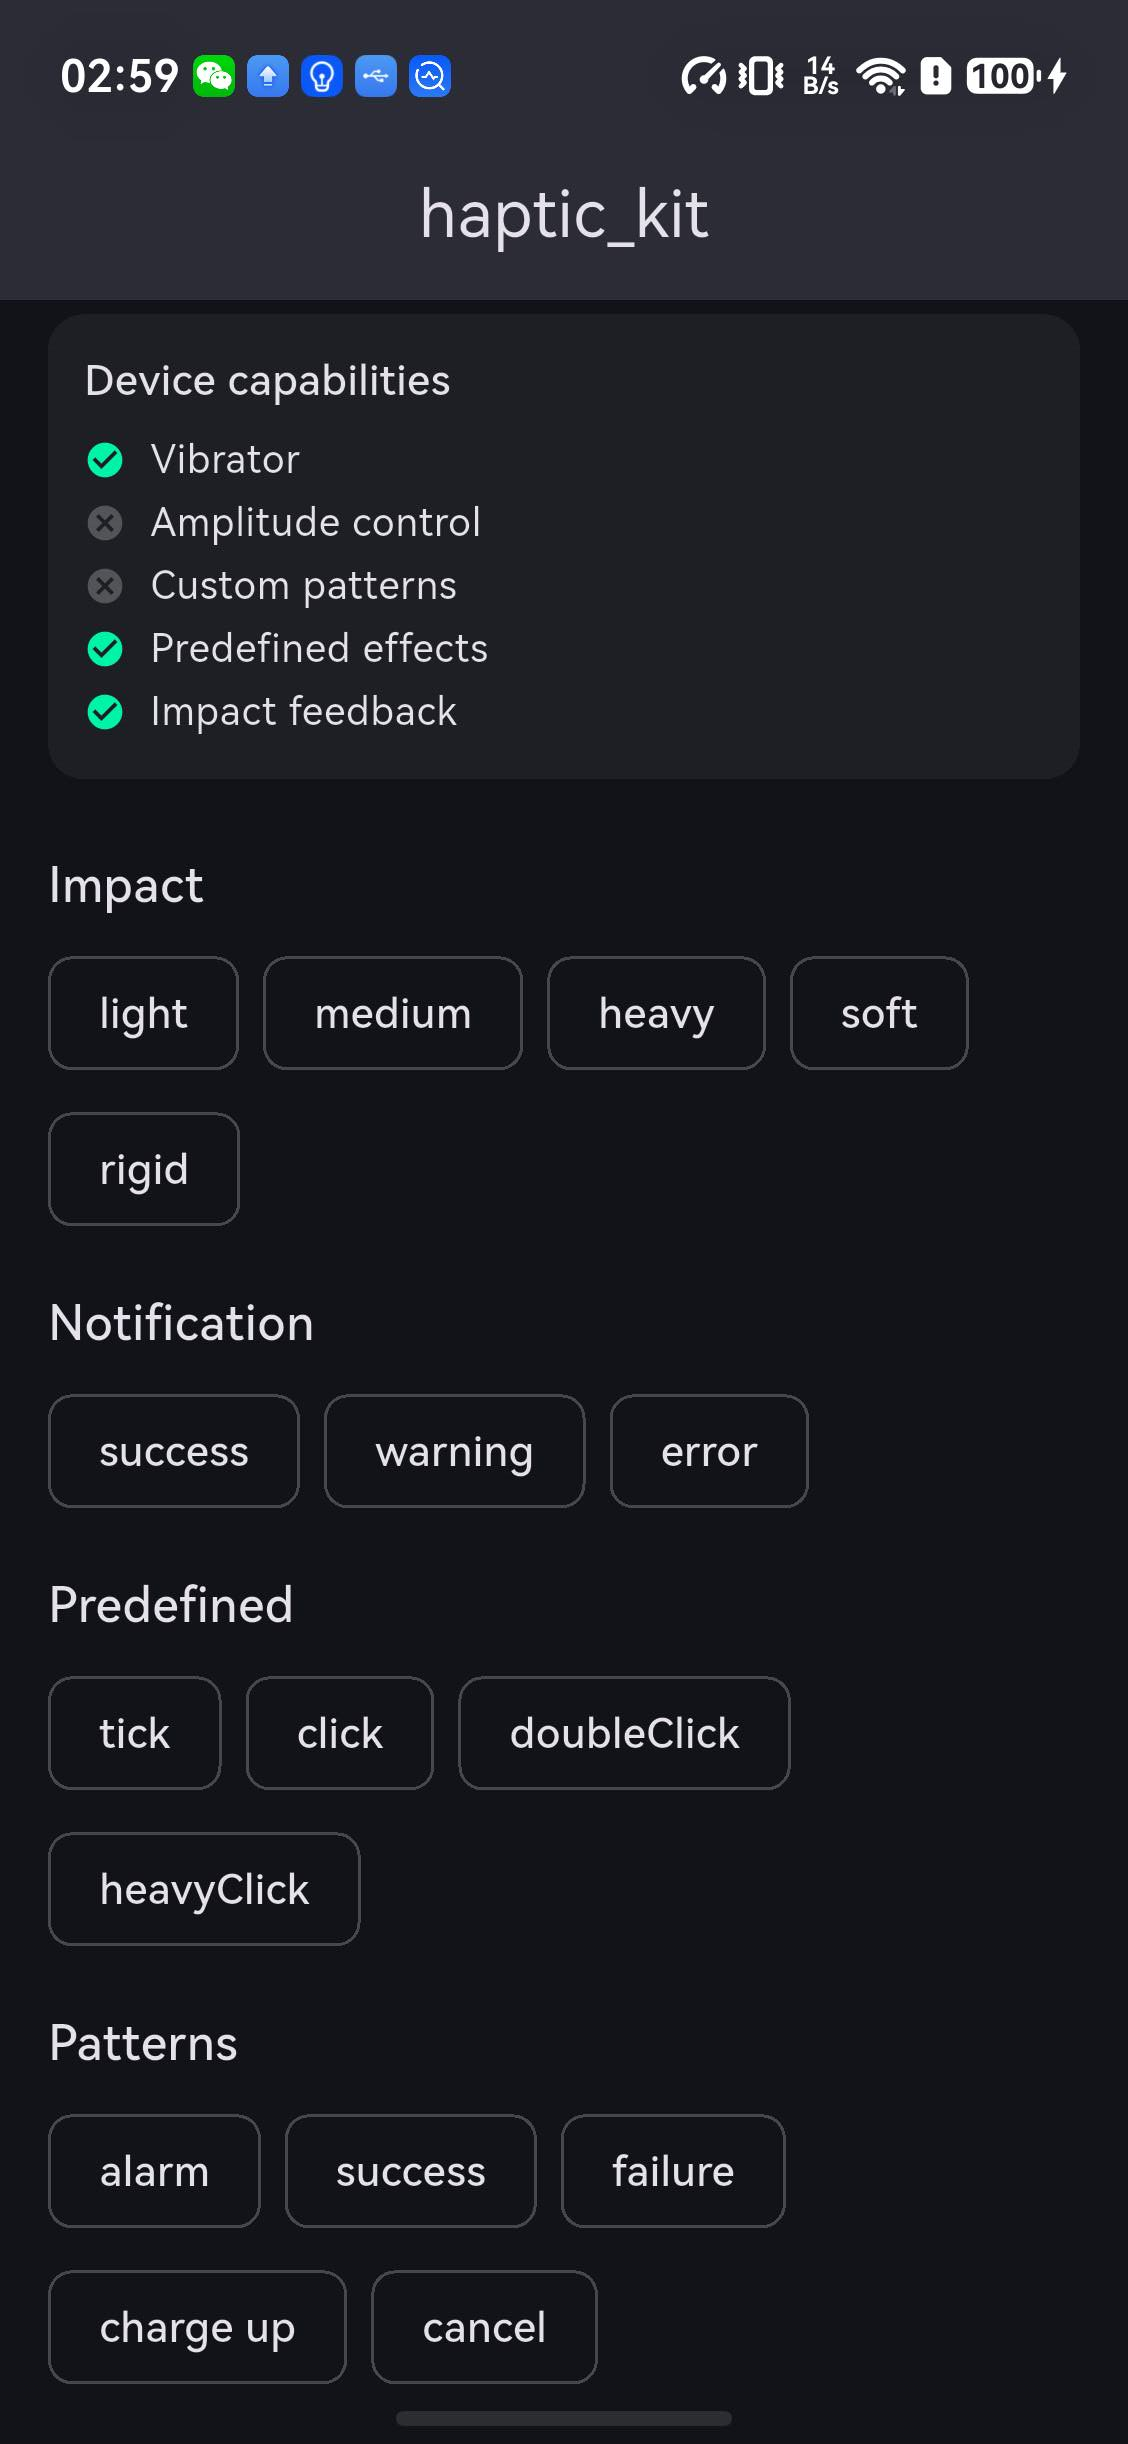This screenshot has height=2444, width=1128.
Task: Trigger the light impact haptic
Action: tap(144, 1013)
